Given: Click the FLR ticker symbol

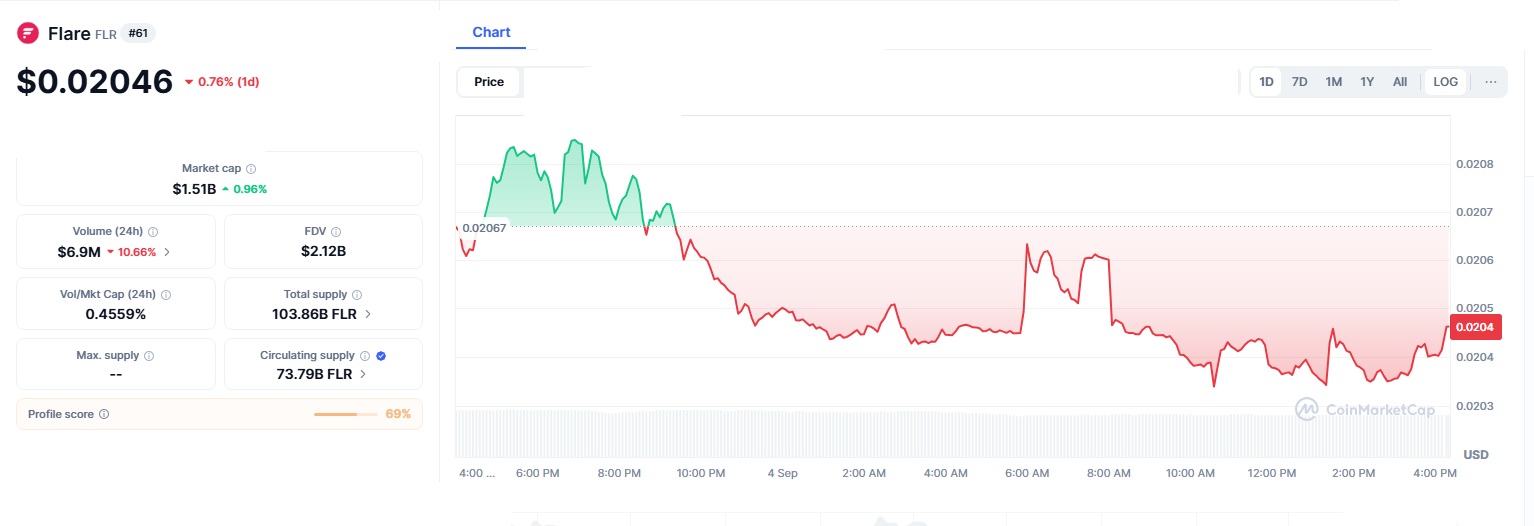Looking at the screenshot, I should point(106,34).
